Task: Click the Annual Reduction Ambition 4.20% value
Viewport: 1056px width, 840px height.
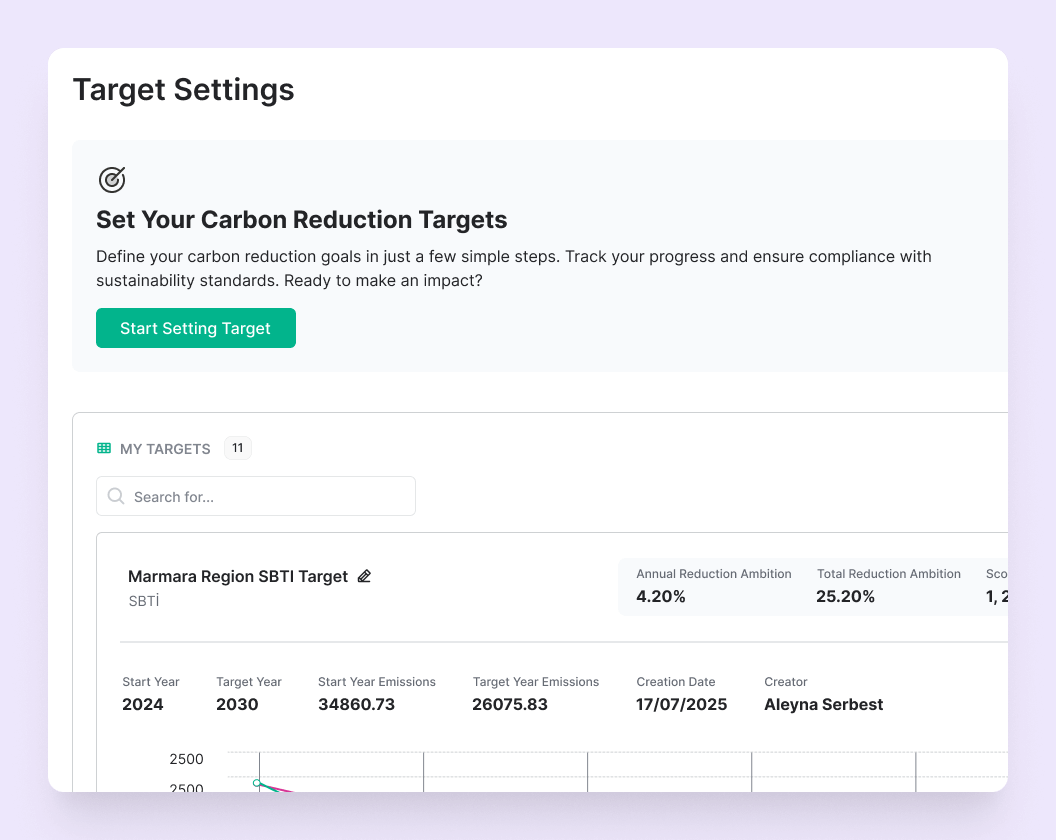Action: click(661, 597)
